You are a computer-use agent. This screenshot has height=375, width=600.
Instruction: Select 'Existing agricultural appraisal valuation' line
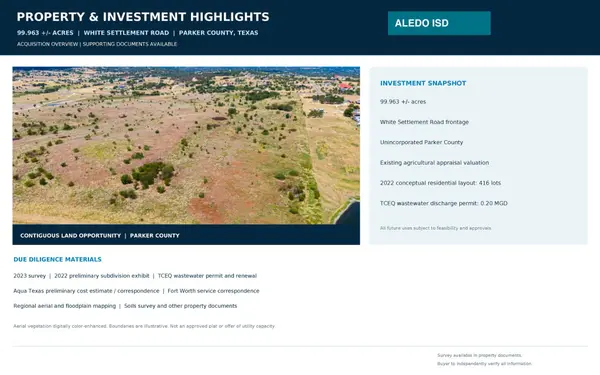pos(434,163)
